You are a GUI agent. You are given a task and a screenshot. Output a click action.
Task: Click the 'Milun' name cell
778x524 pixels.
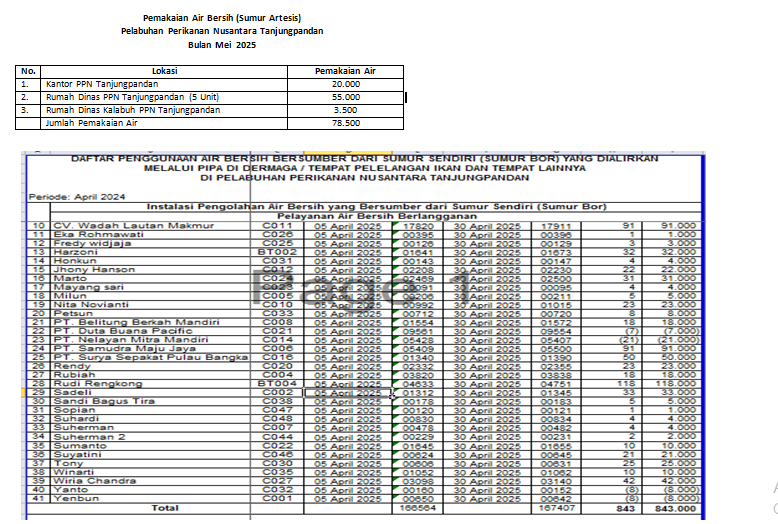pyautogui.click(x=151, y=296)
